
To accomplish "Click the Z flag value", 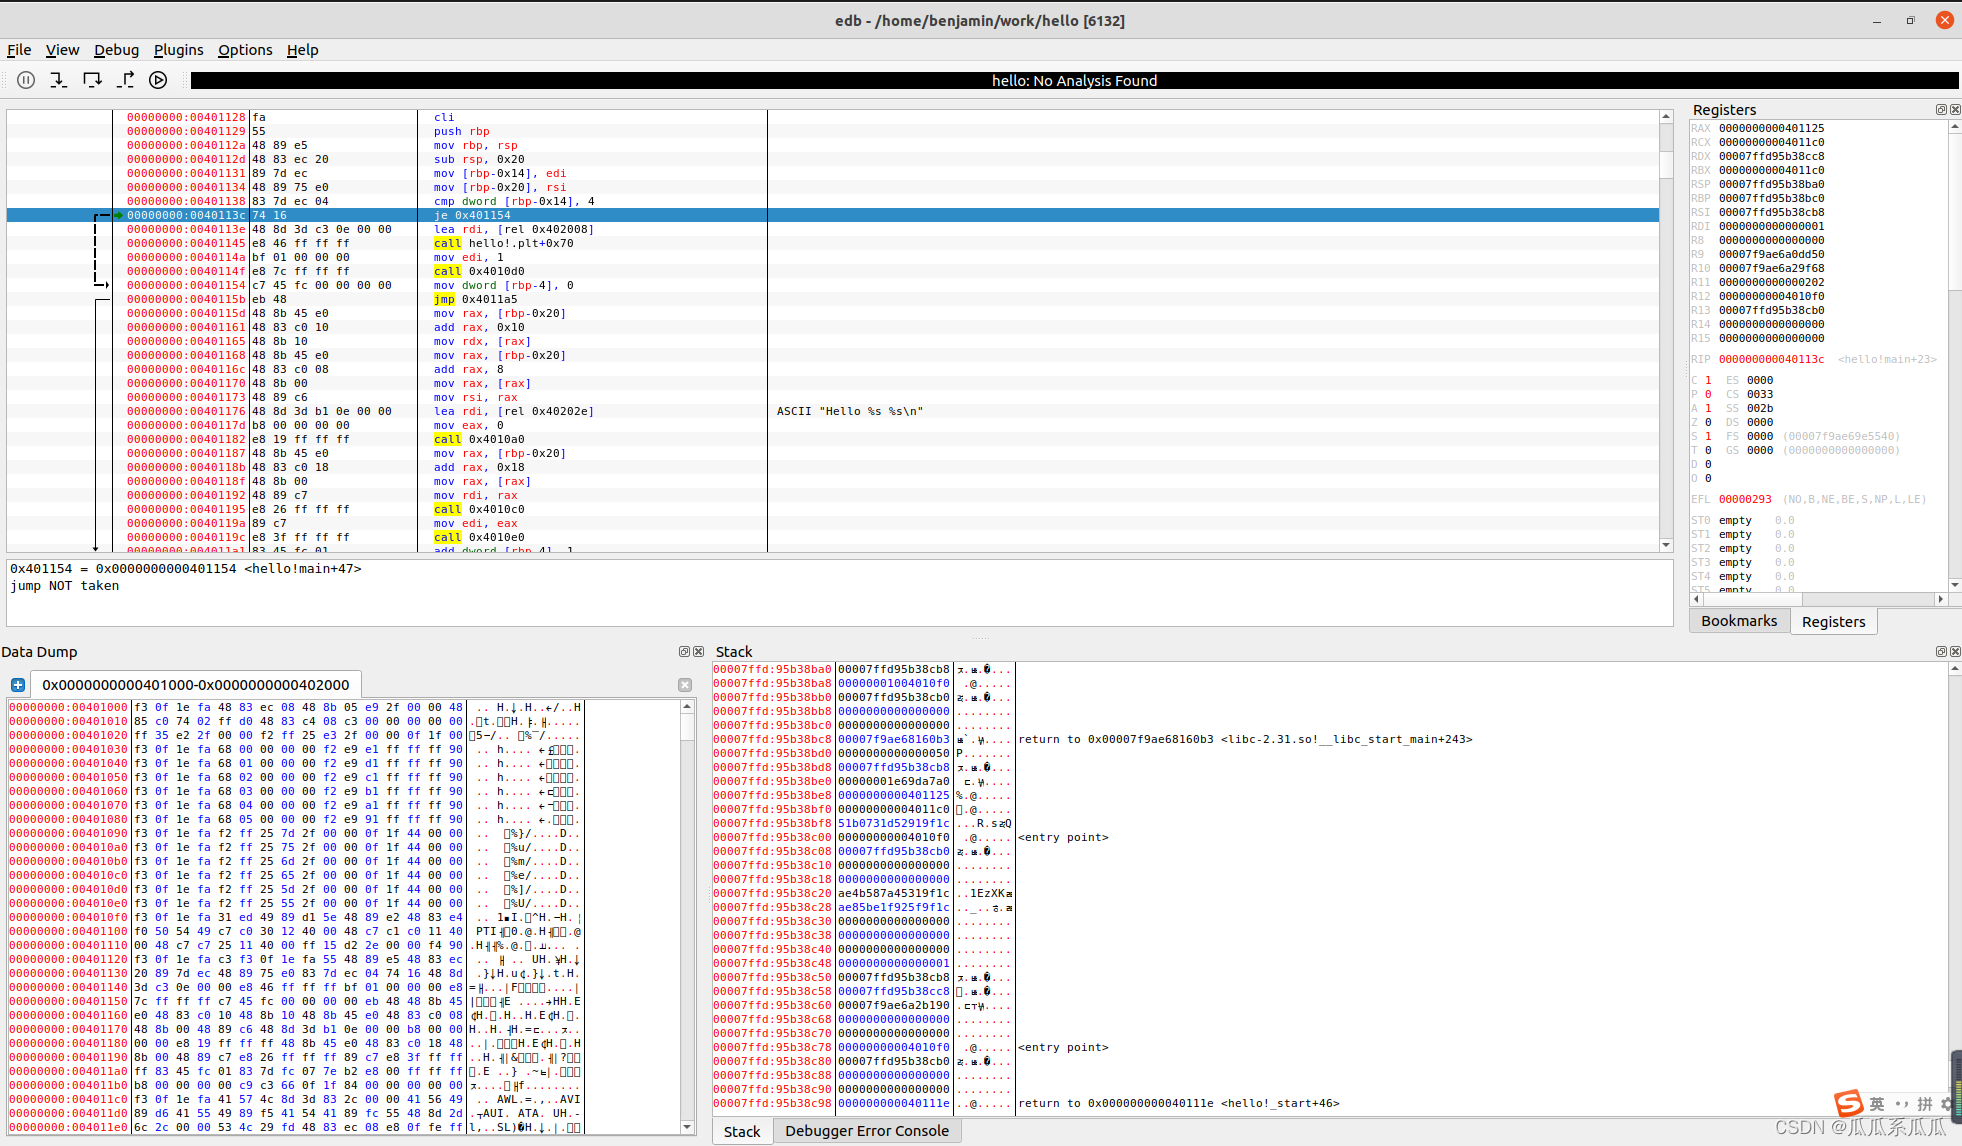I will [1708, 422].
